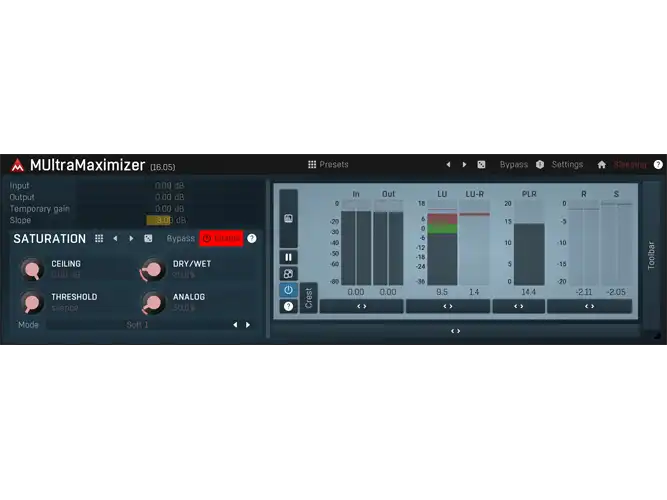667x500 pixels.
Task: Pause the meters
Action: [x=288, y=257]
